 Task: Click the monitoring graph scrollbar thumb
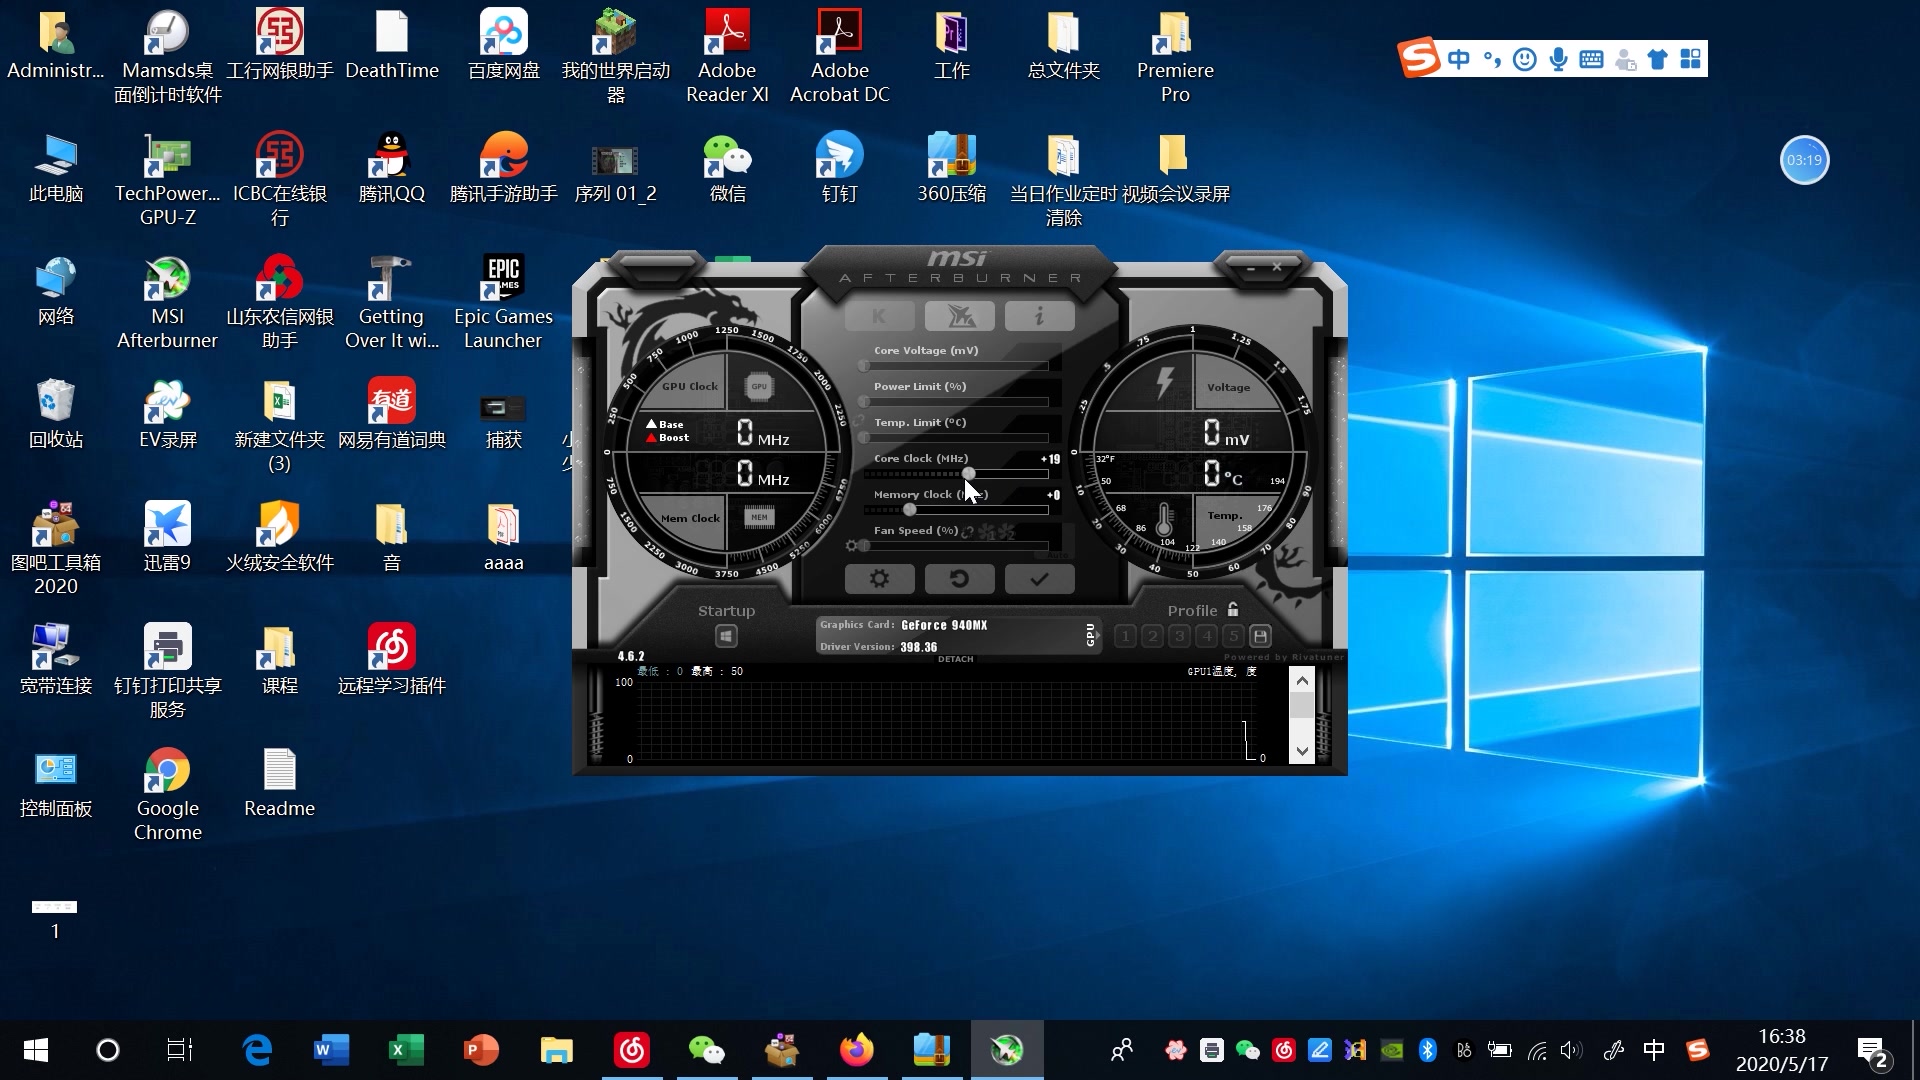(x=1301, y=705)
